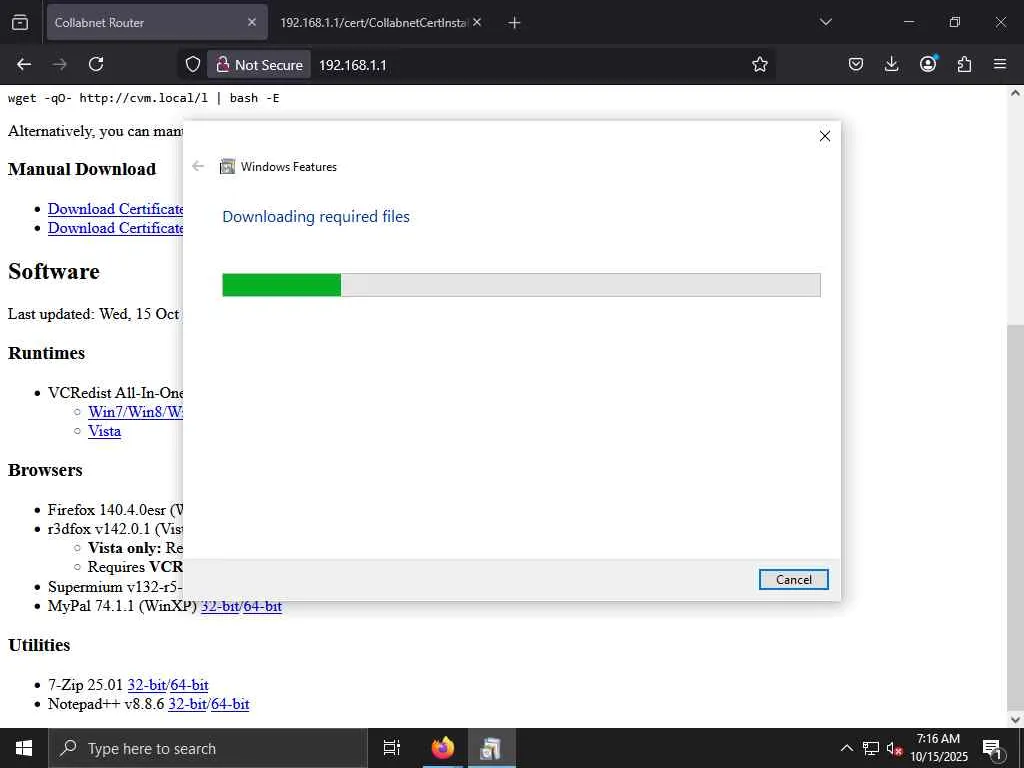
Task: Switch to the CollabnetCertInstall tab
Action: 374,22
